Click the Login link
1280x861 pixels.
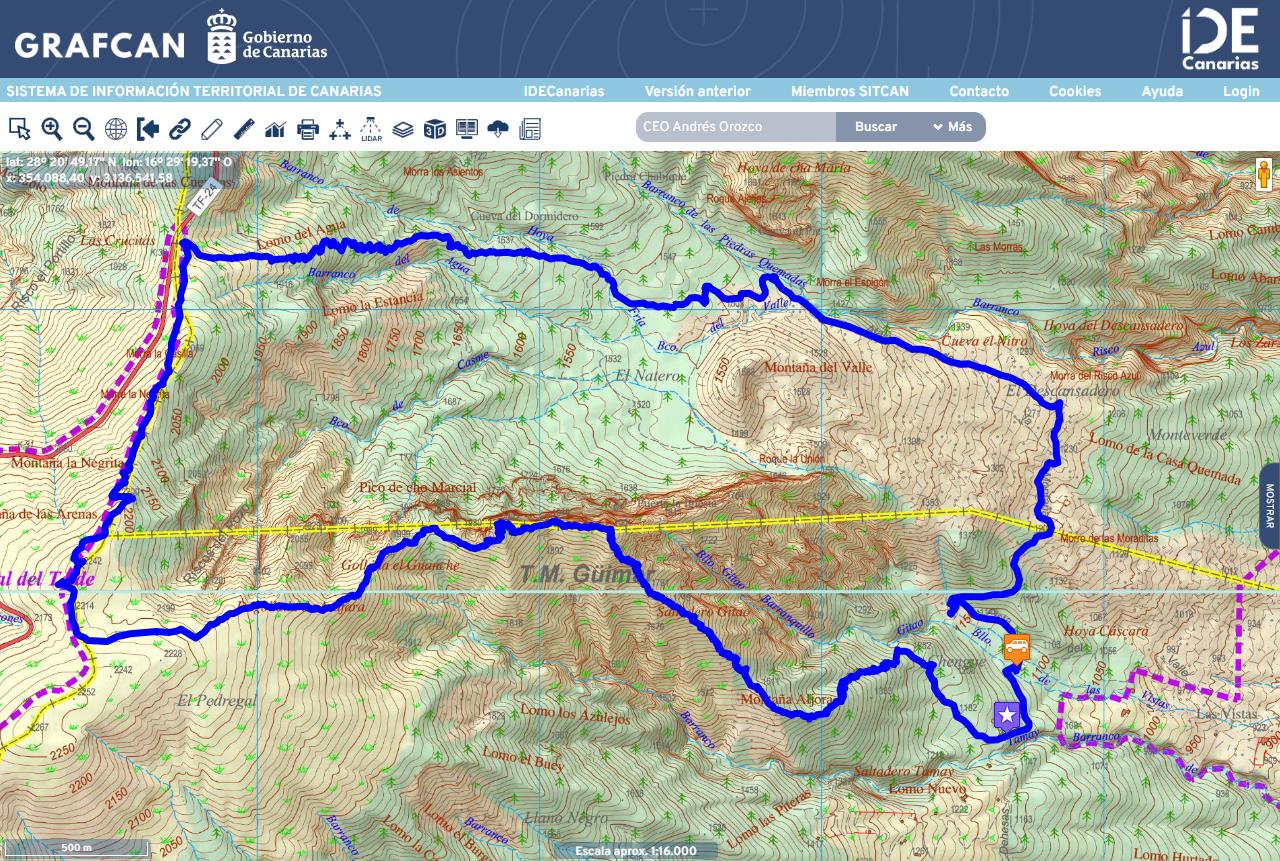[x=1241, y=91]
